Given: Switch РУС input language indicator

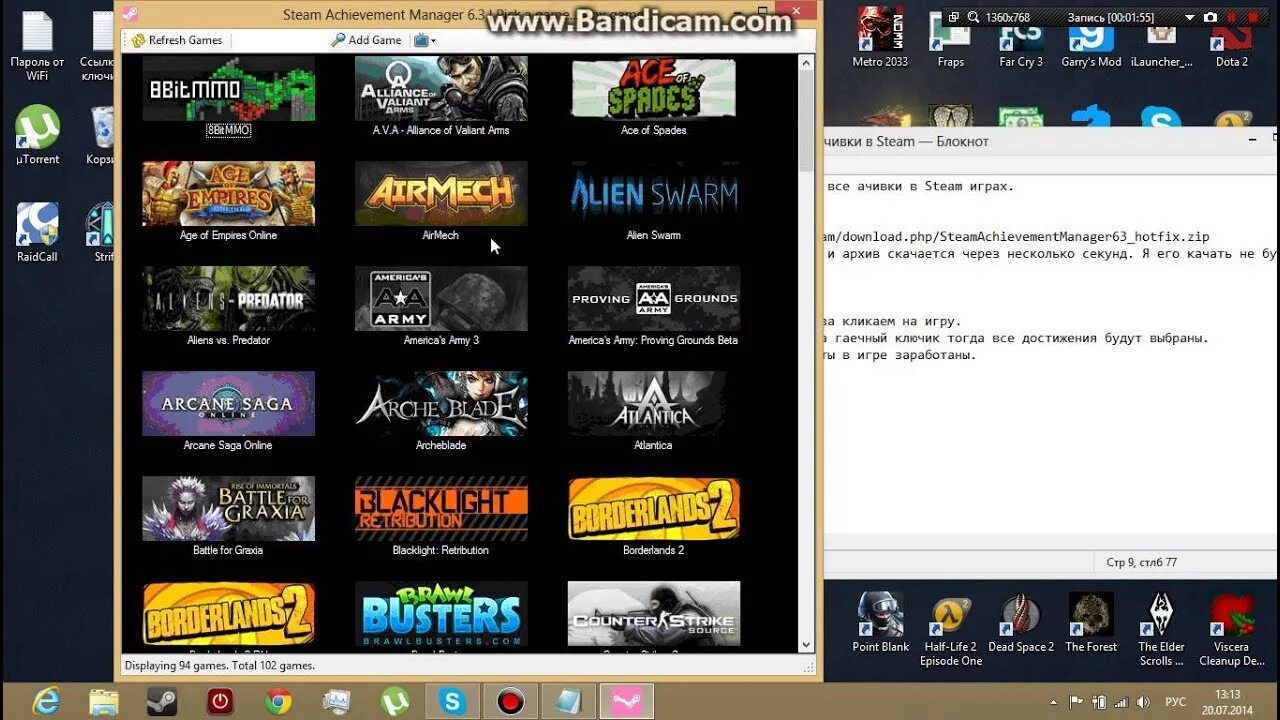Looking at the screenshot, I should point(1178,701).
